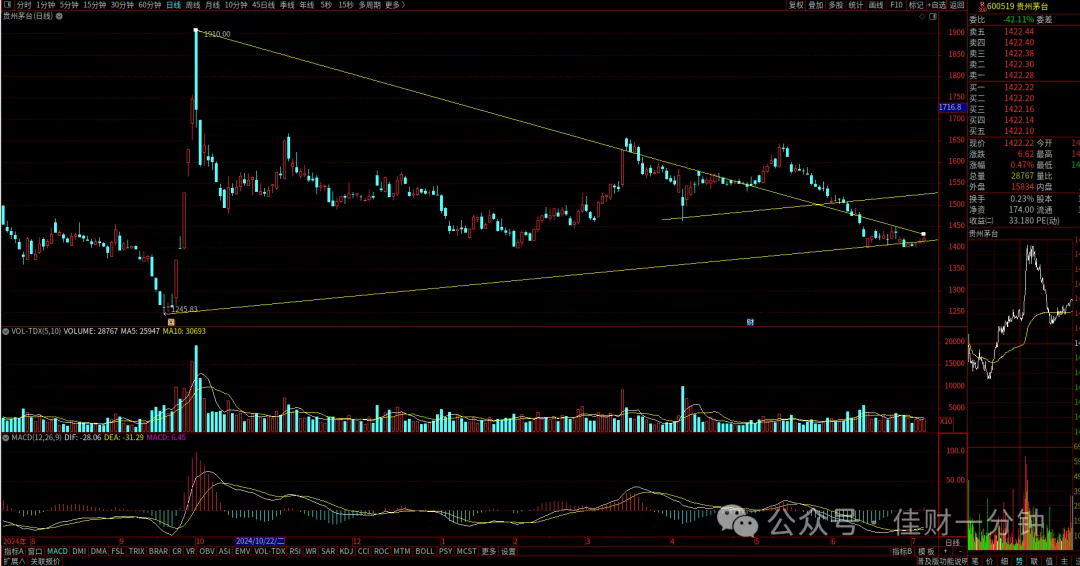The width and height of the screenshot is (1080, 566).
Task: Select the 60分钟 period tab
Action: (x=149, y=5)
